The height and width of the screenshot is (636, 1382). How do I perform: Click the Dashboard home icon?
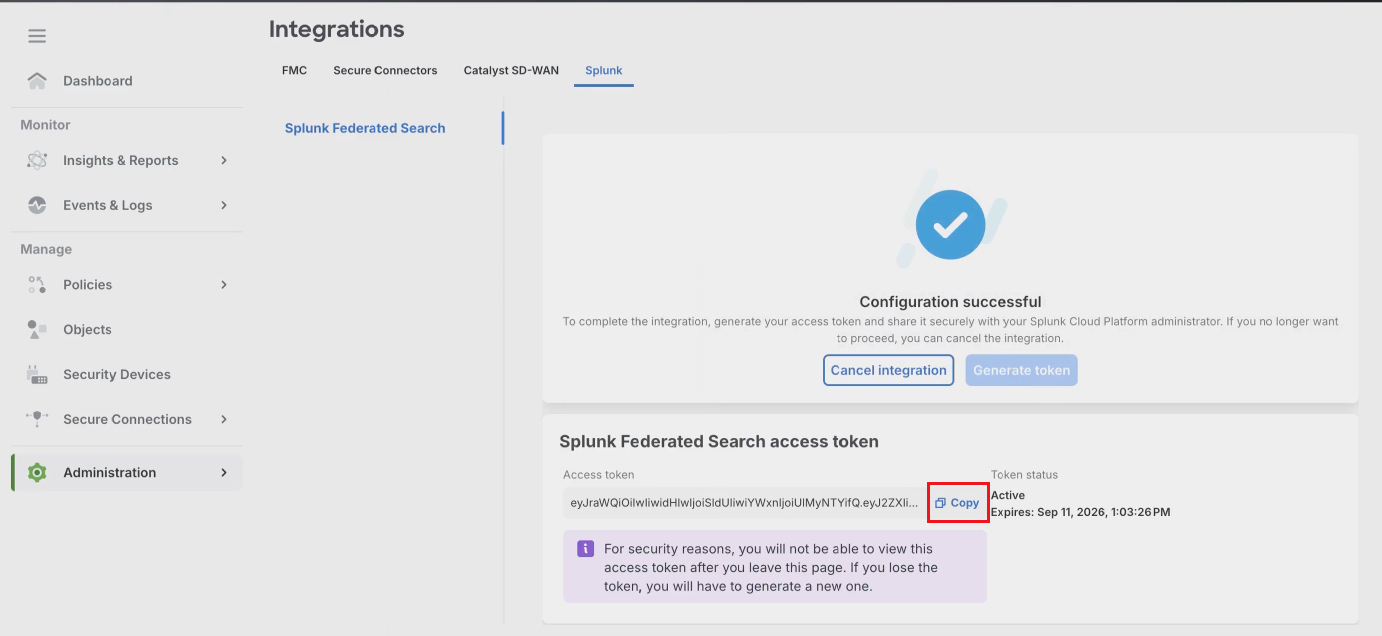pos(37,81)
